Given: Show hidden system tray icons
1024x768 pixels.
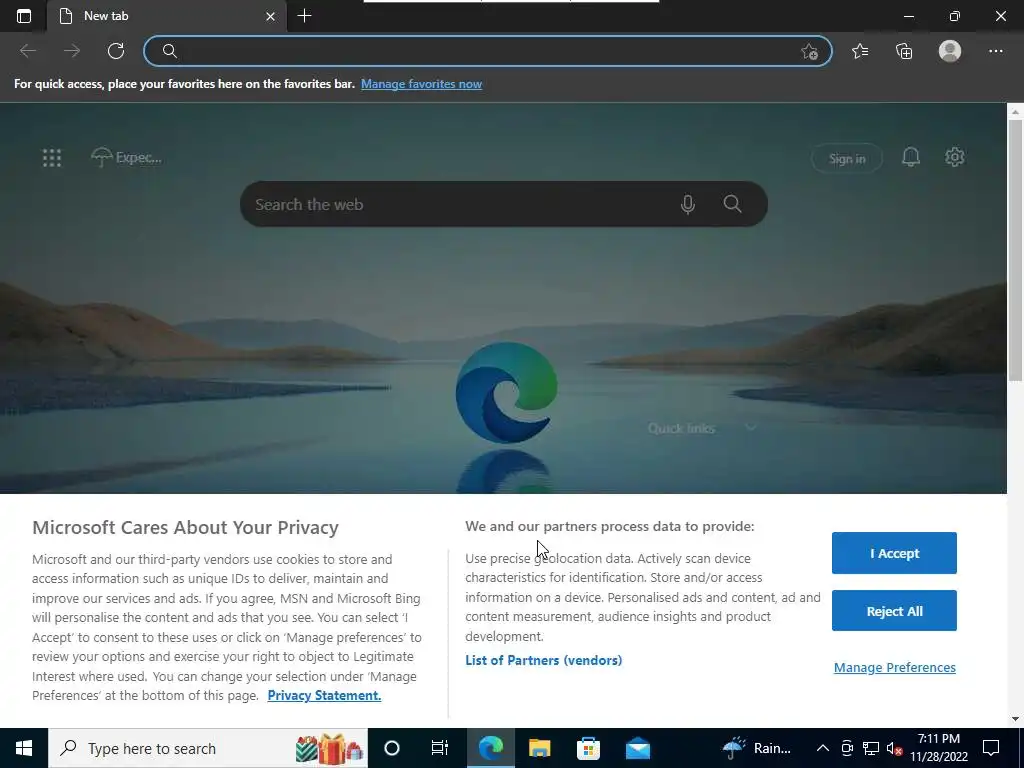Looking at the screenshot, I should click(823, 748).
